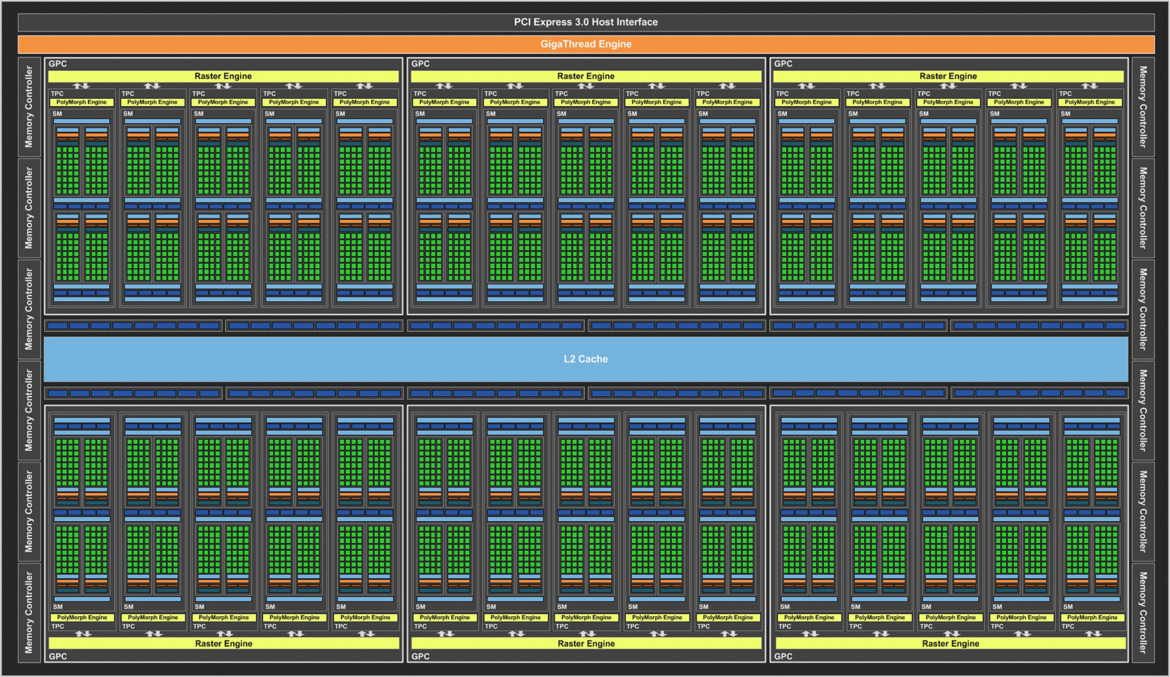Select the orange GigaThread Engine bar
Screen dimensions: 1170x677
coord(586,44)
